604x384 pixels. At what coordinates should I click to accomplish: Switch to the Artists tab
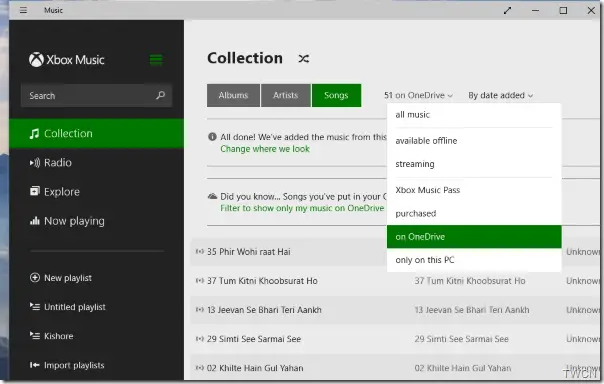click(x=285, y=95)
